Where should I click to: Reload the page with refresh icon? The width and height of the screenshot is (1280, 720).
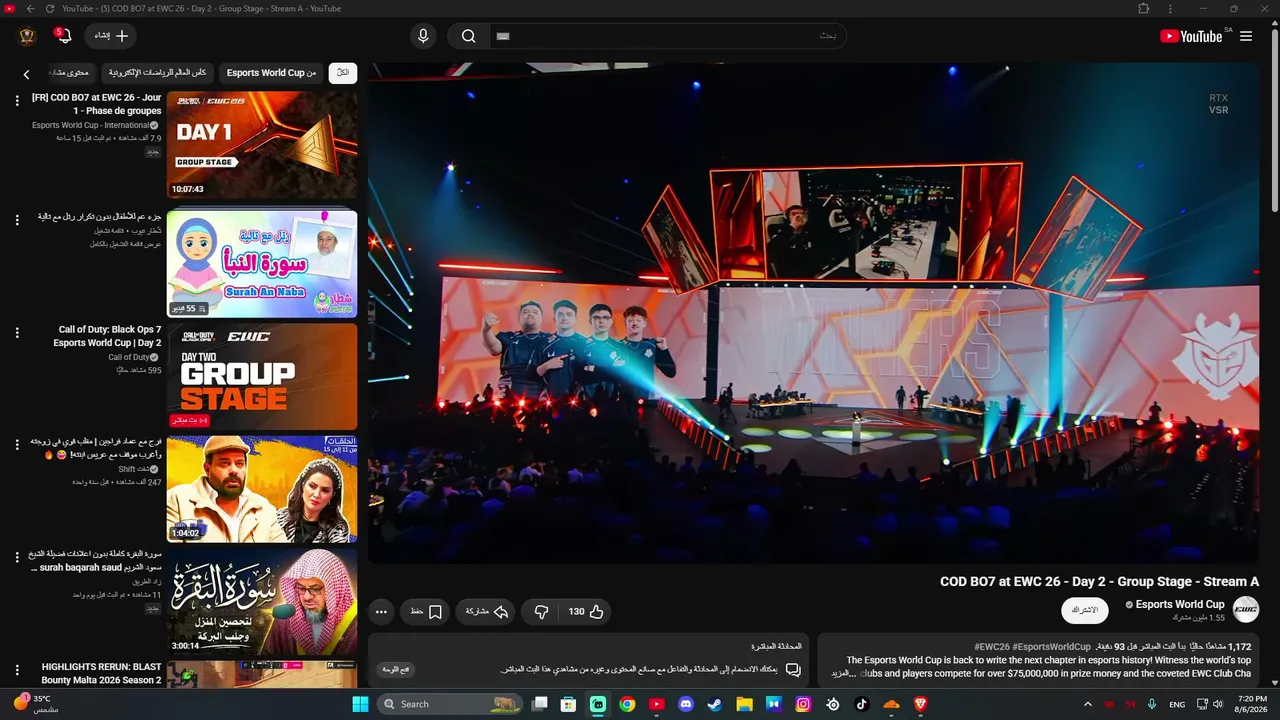49,8
